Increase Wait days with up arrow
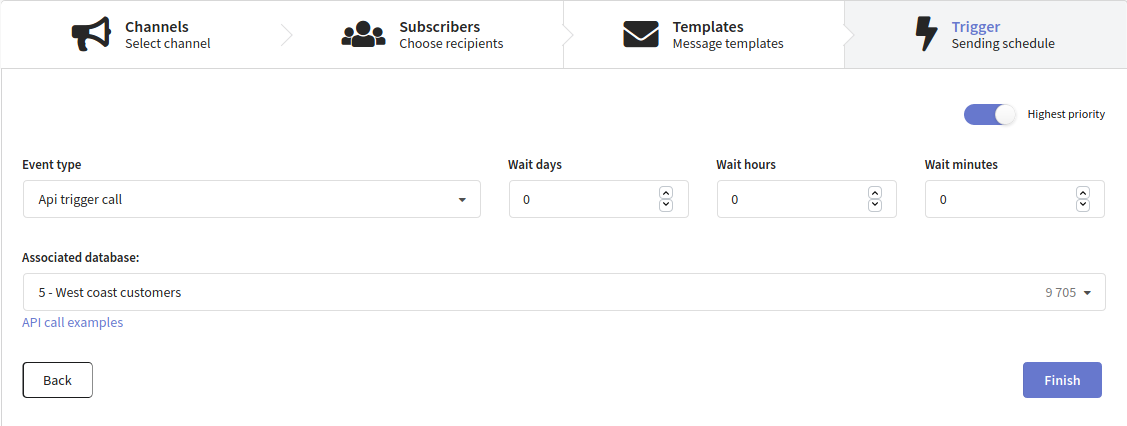Image resolution: width=1127 pixels, height=426 pixels. (x=666, y=193)
